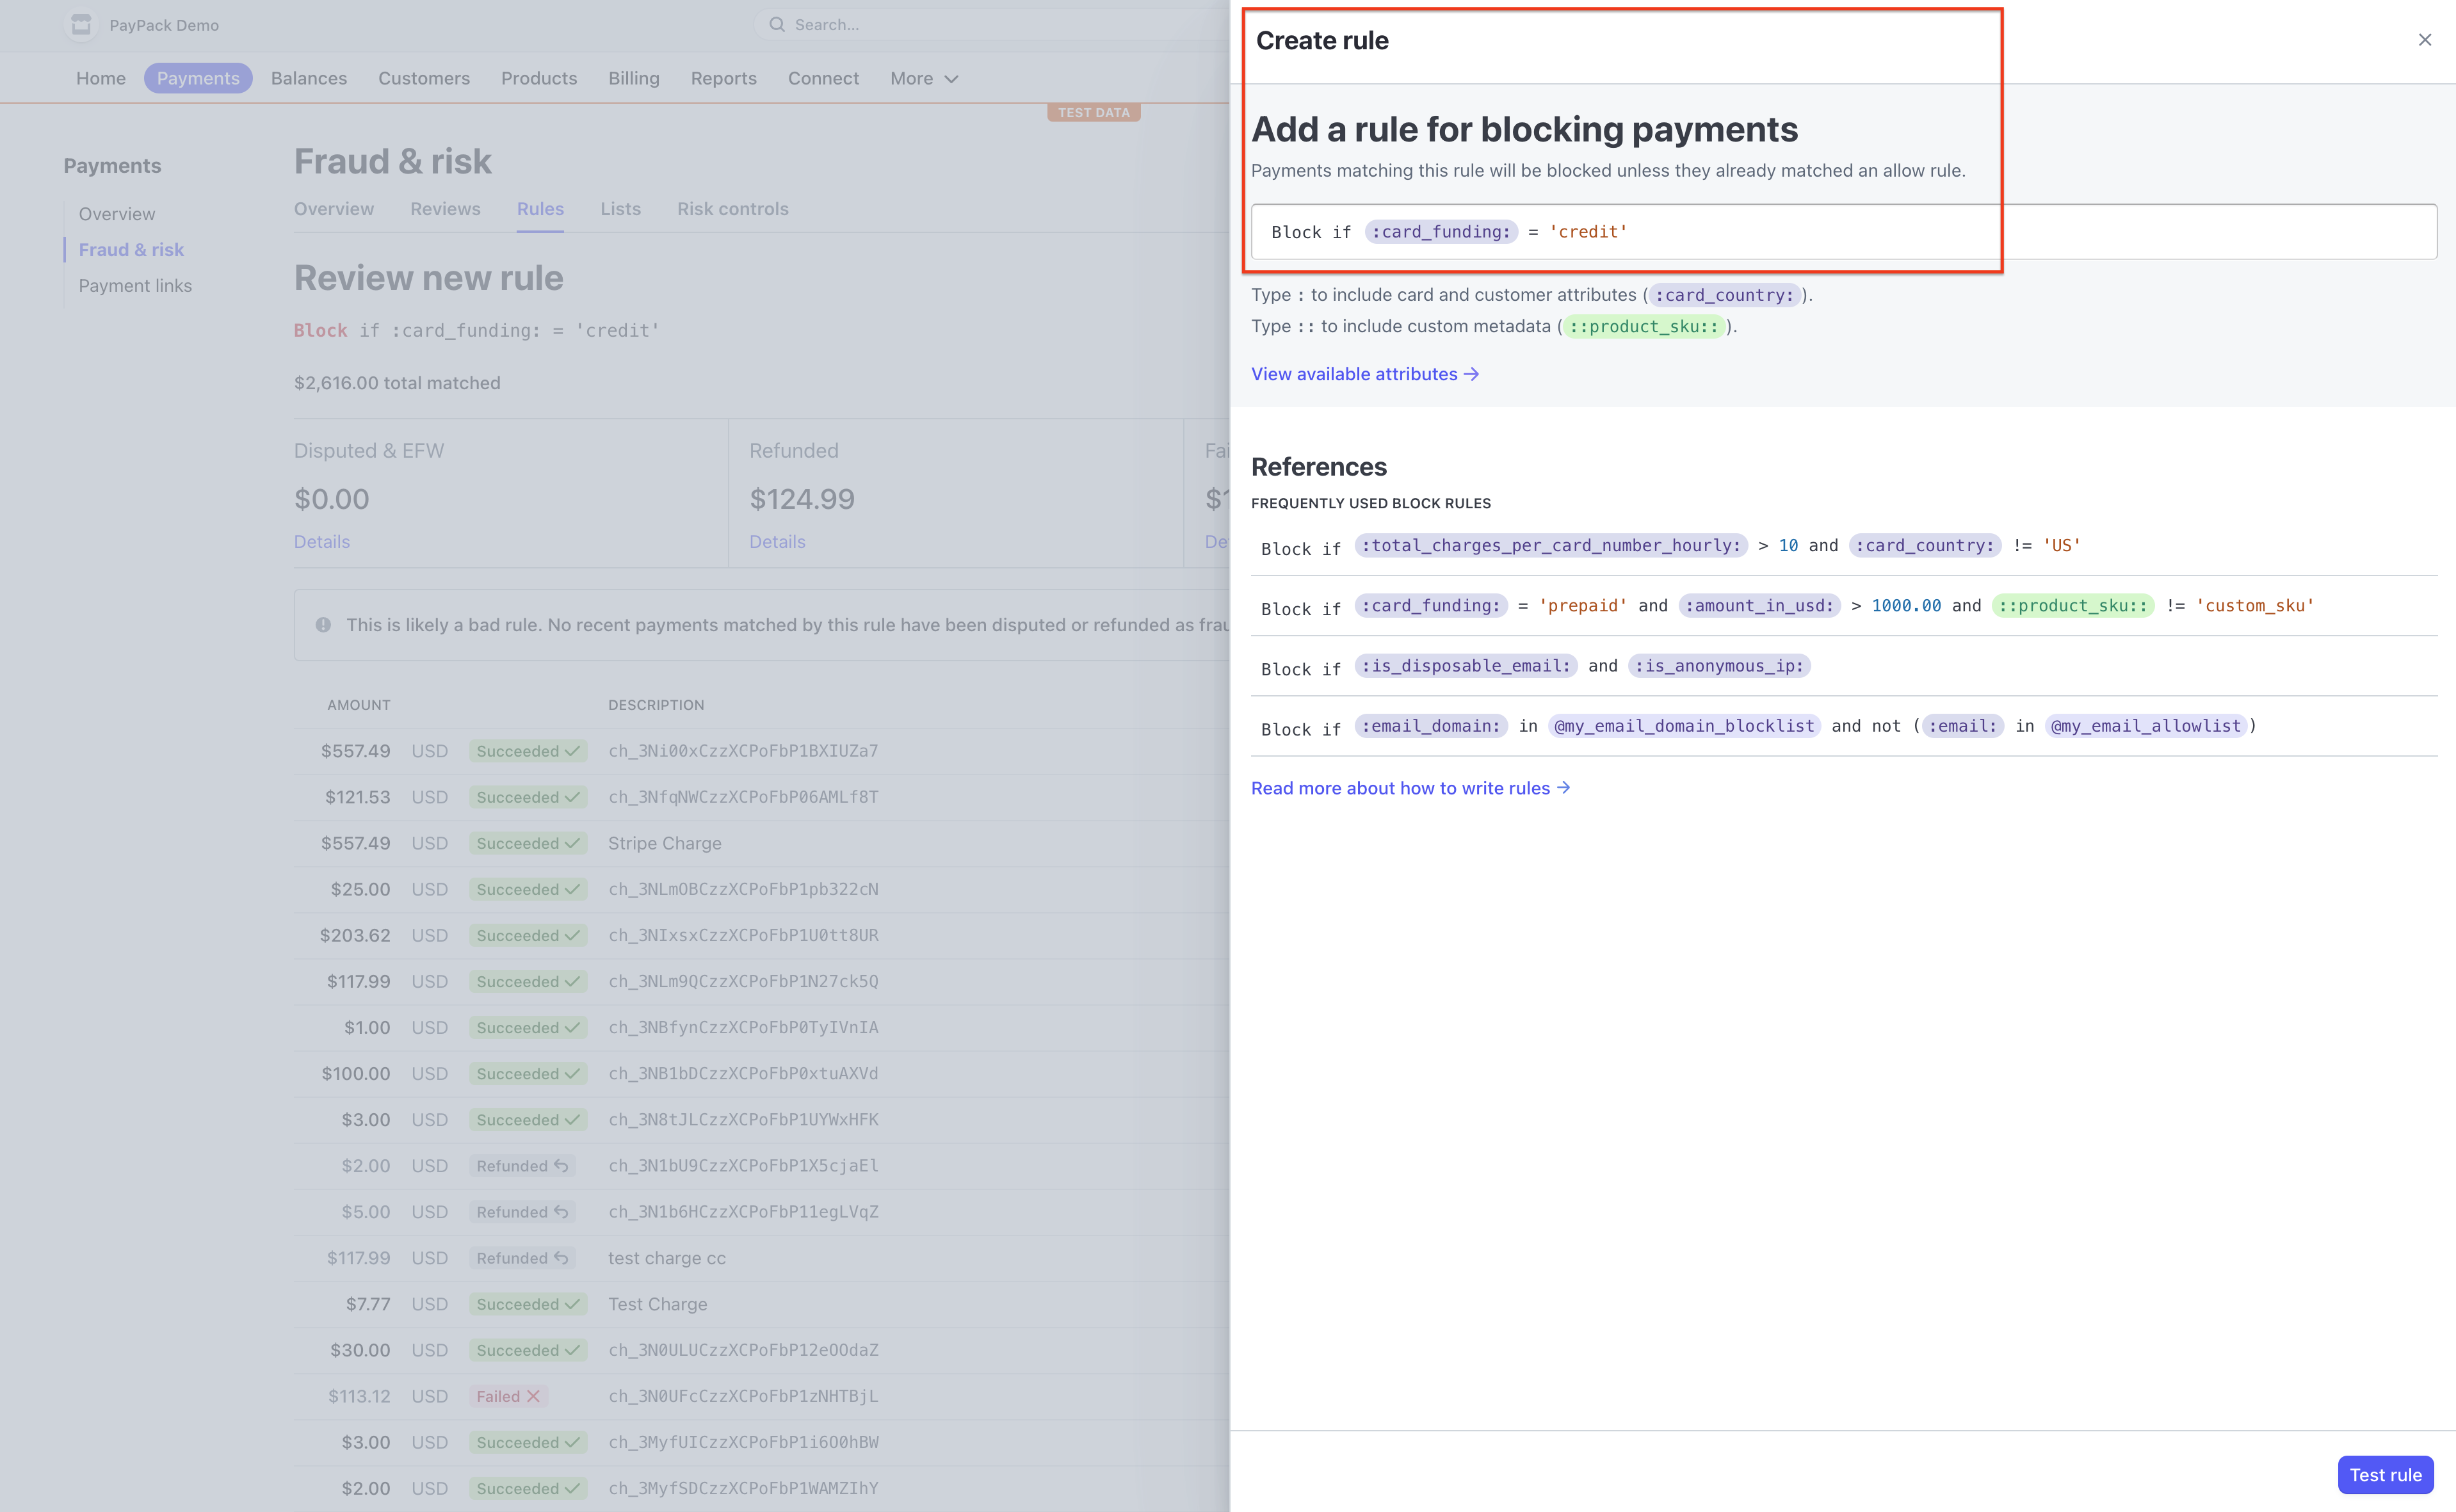Open View available attributes link
Viewport: 2456px width, 1512px height.
coord(1365,374)
